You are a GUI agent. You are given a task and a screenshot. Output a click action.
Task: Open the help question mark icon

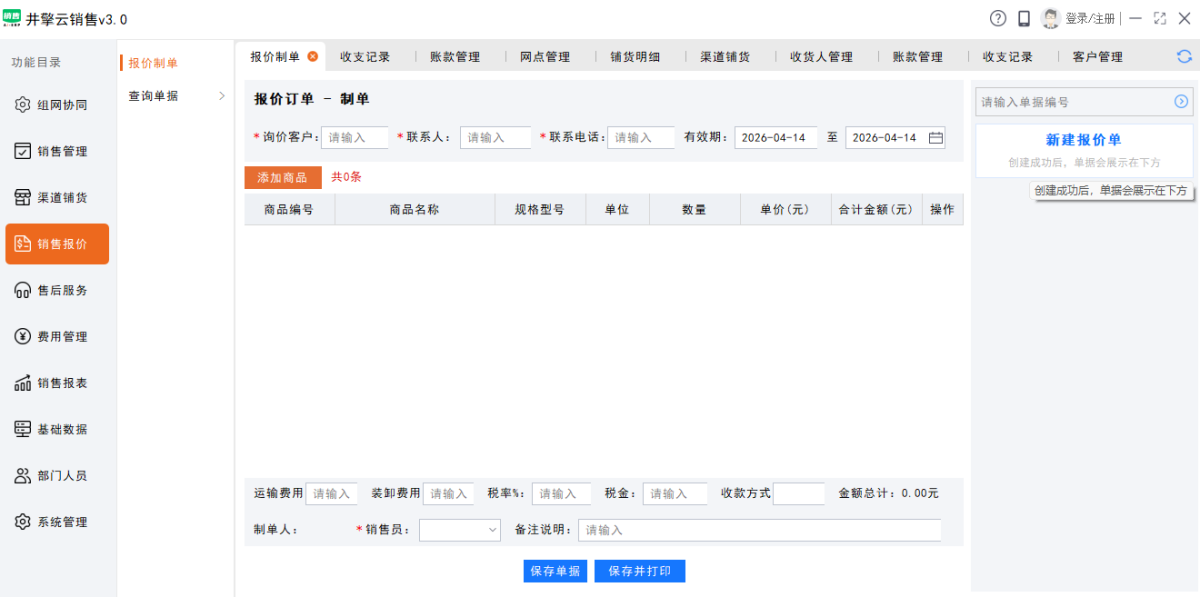pyautogui.click(x=998, y=19)
